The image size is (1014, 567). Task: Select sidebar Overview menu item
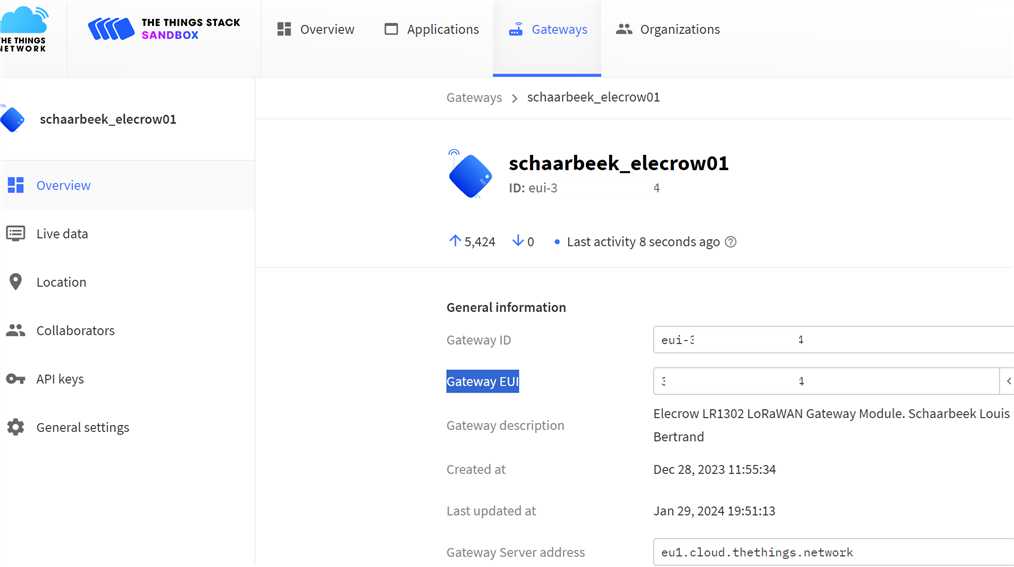pyautogui.click(x=127, y=185)
